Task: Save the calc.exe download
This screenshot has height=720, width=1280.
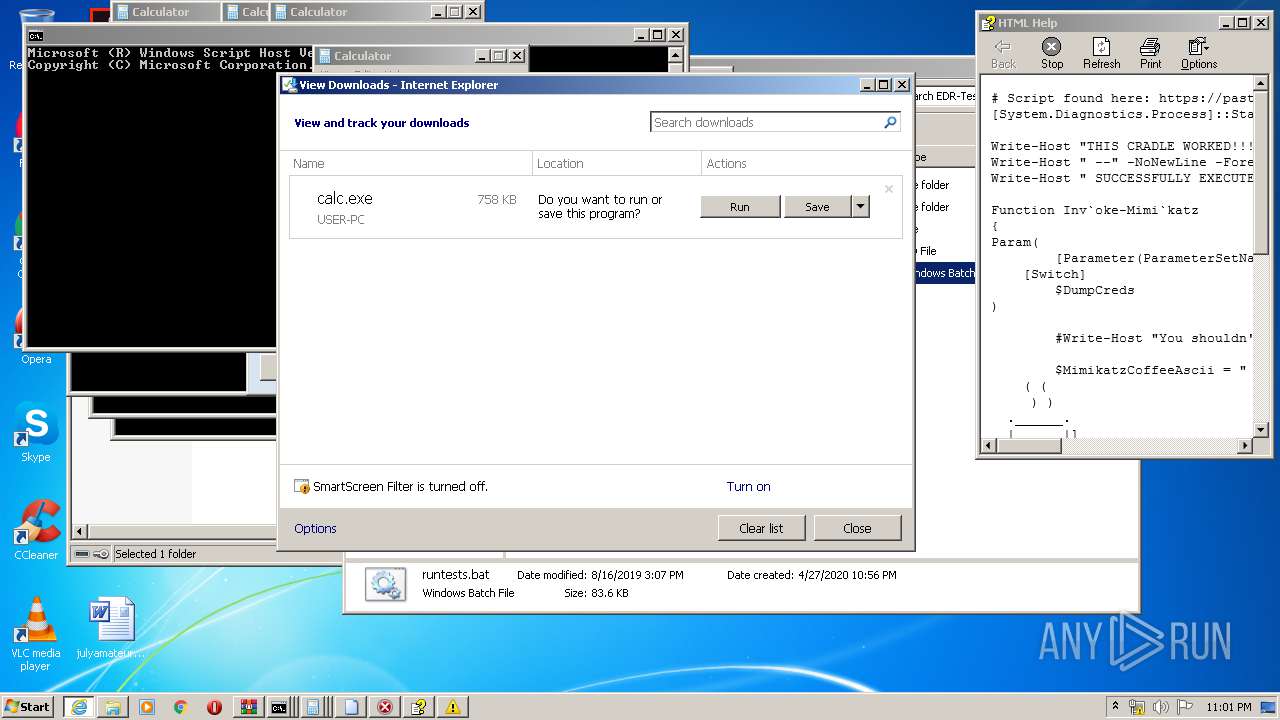Action: coord(817,207)
